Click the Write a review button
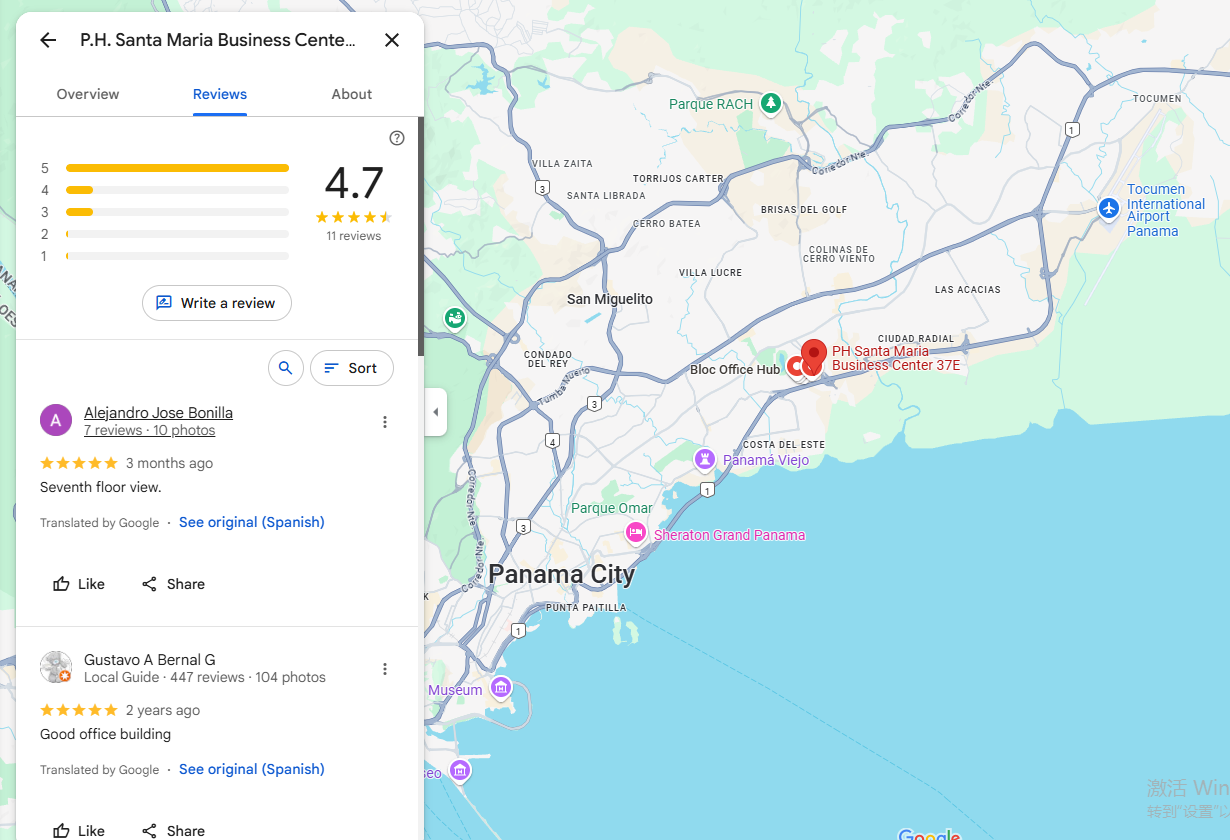 [x=217, y=303]
